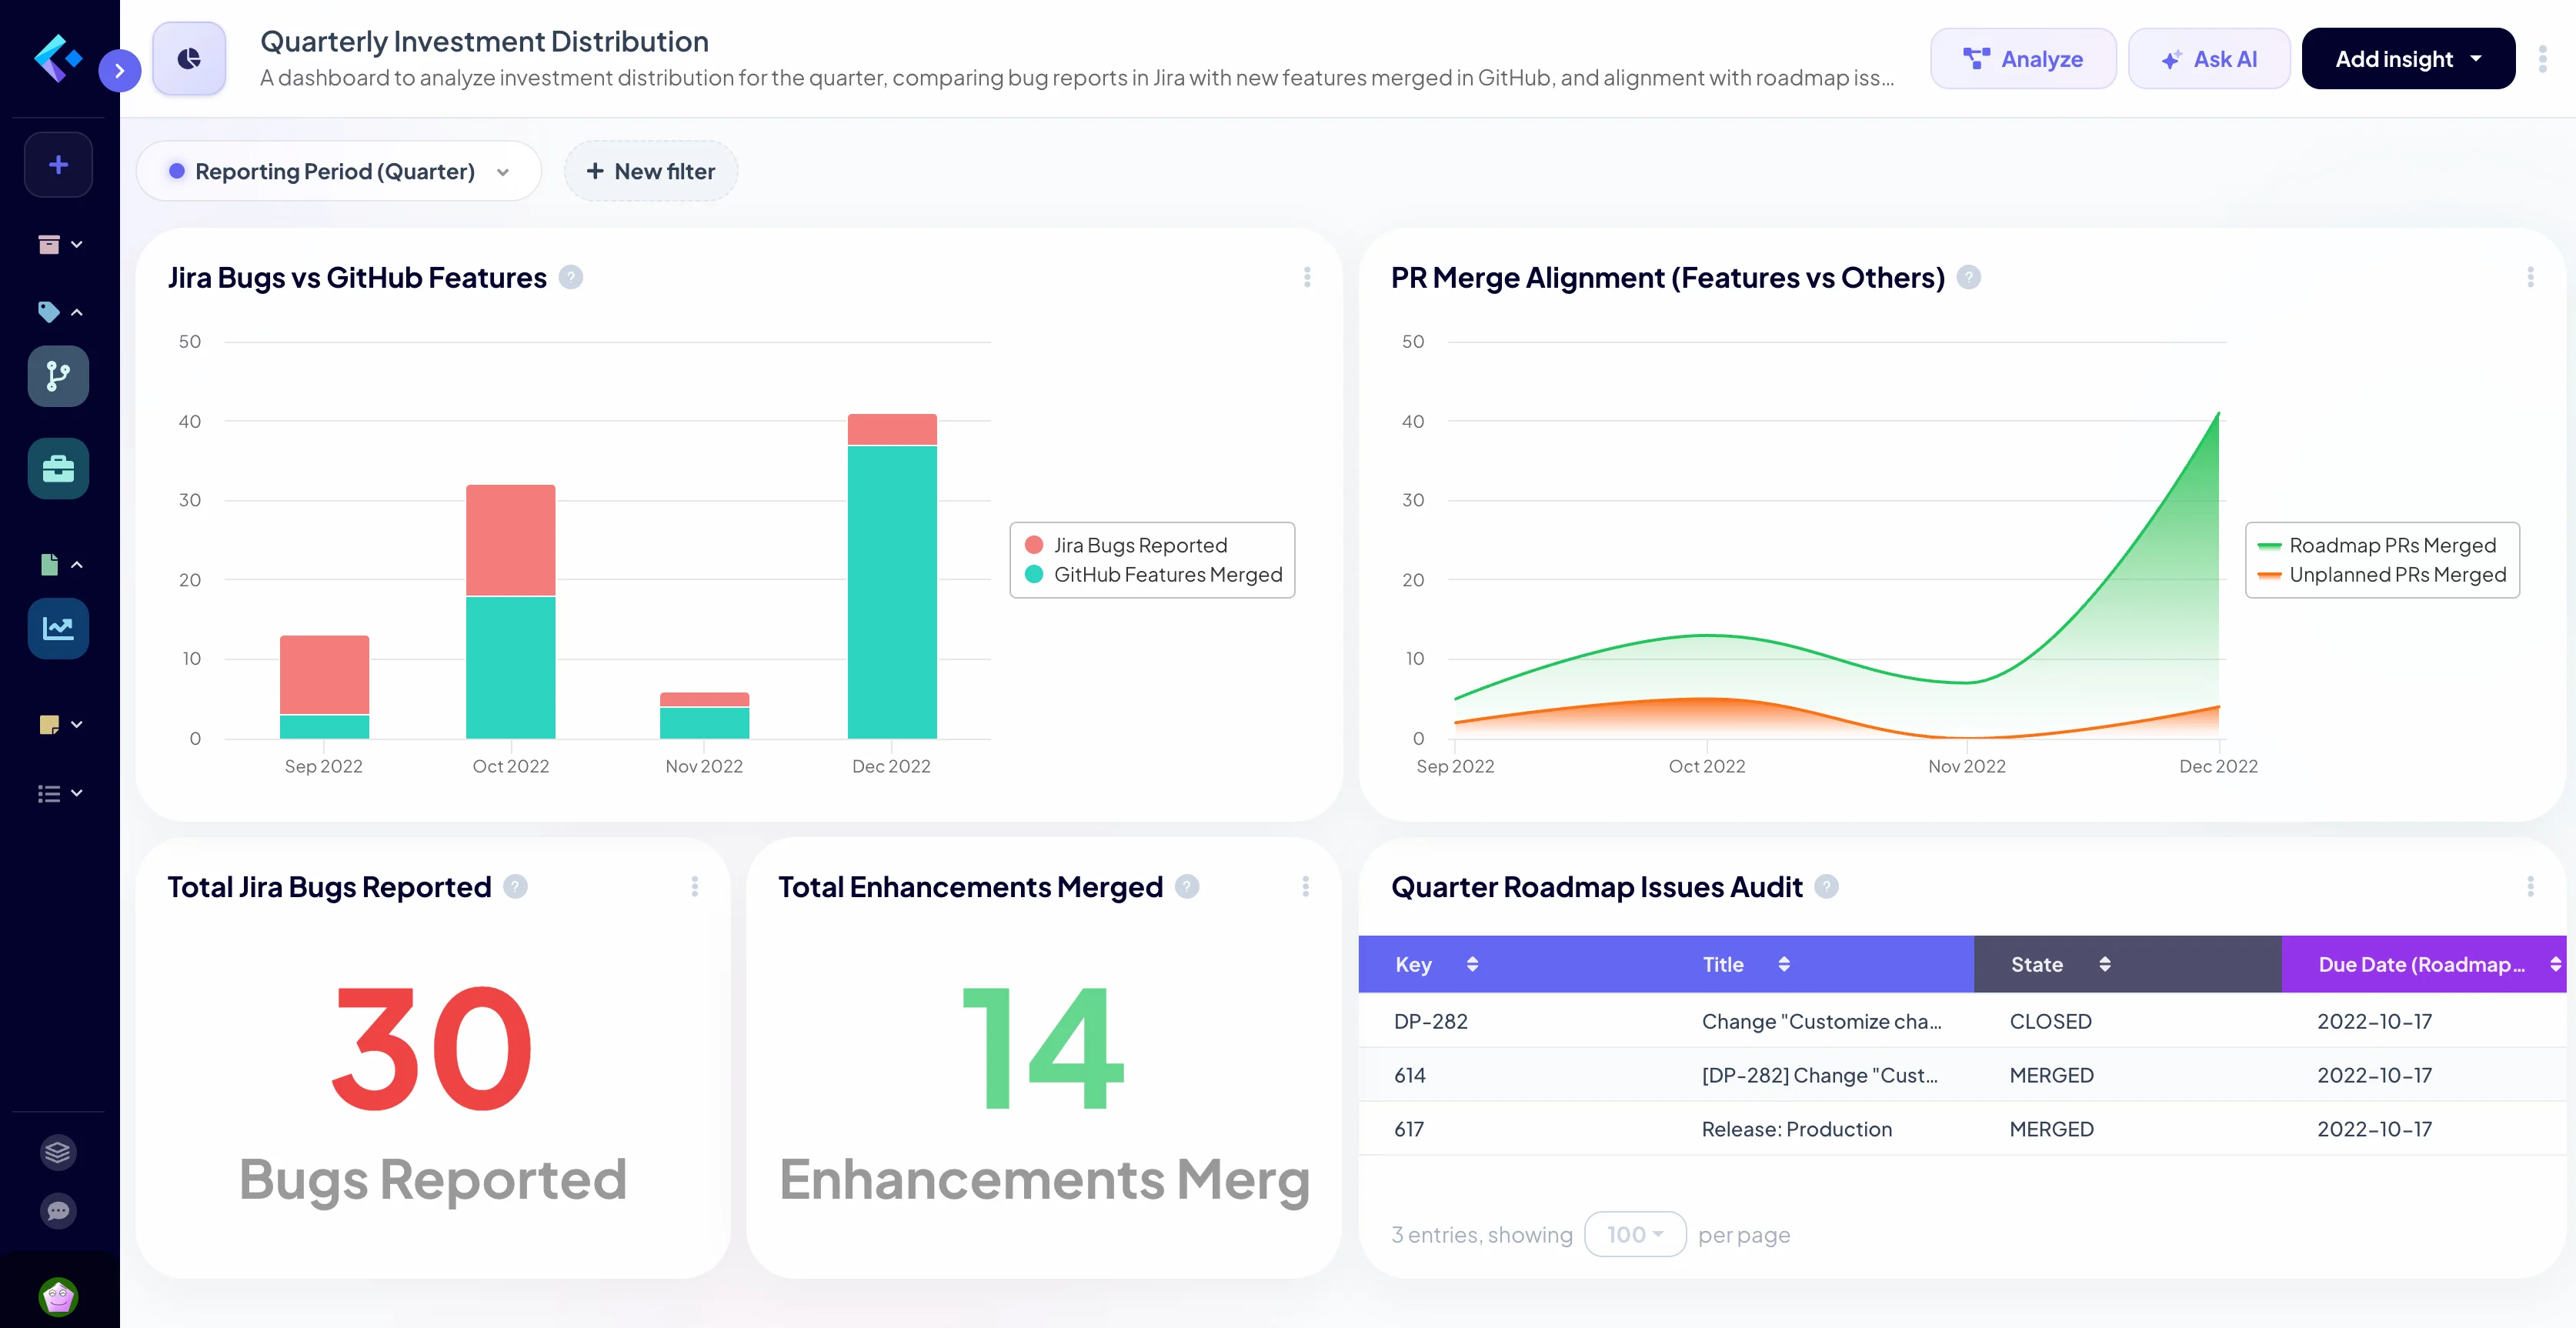The height and width of the screenshot is (1328, 2576).
Task: Toggle Jira Bugs Reported legend entry
Action: (1126, 545)
